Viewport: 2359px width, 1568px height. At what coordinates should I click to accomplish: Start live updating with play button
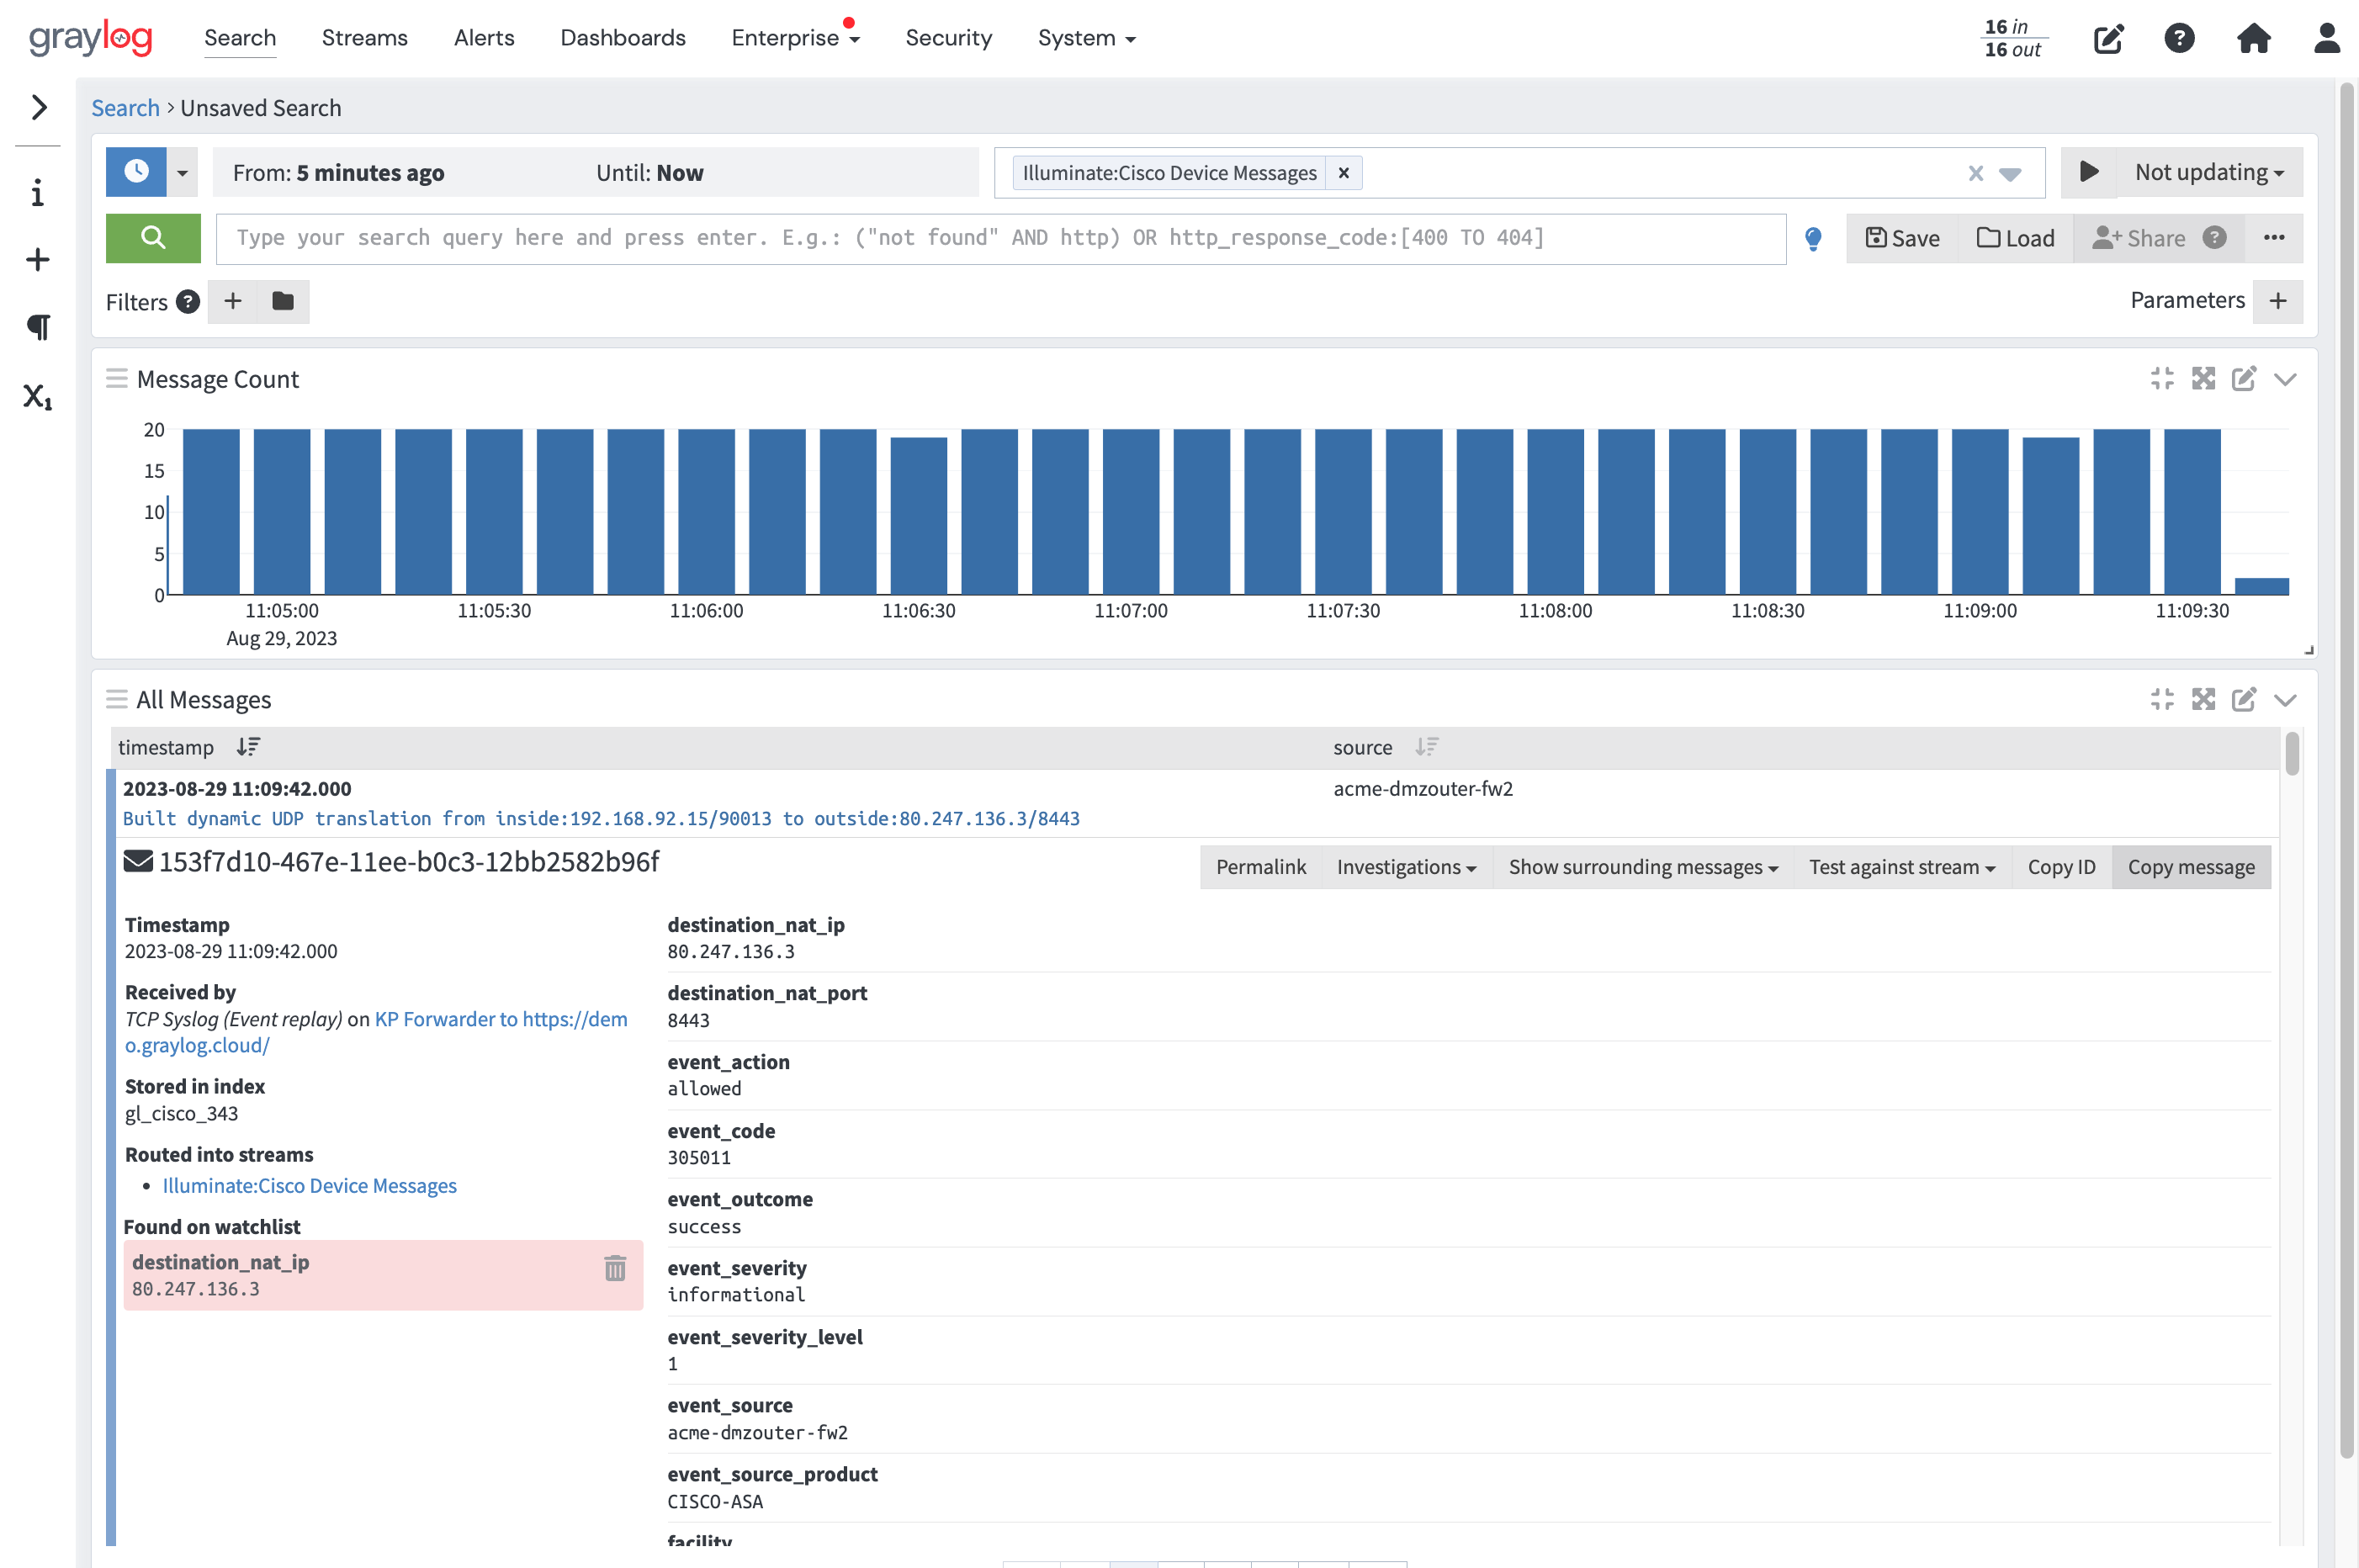[2088, 172]
